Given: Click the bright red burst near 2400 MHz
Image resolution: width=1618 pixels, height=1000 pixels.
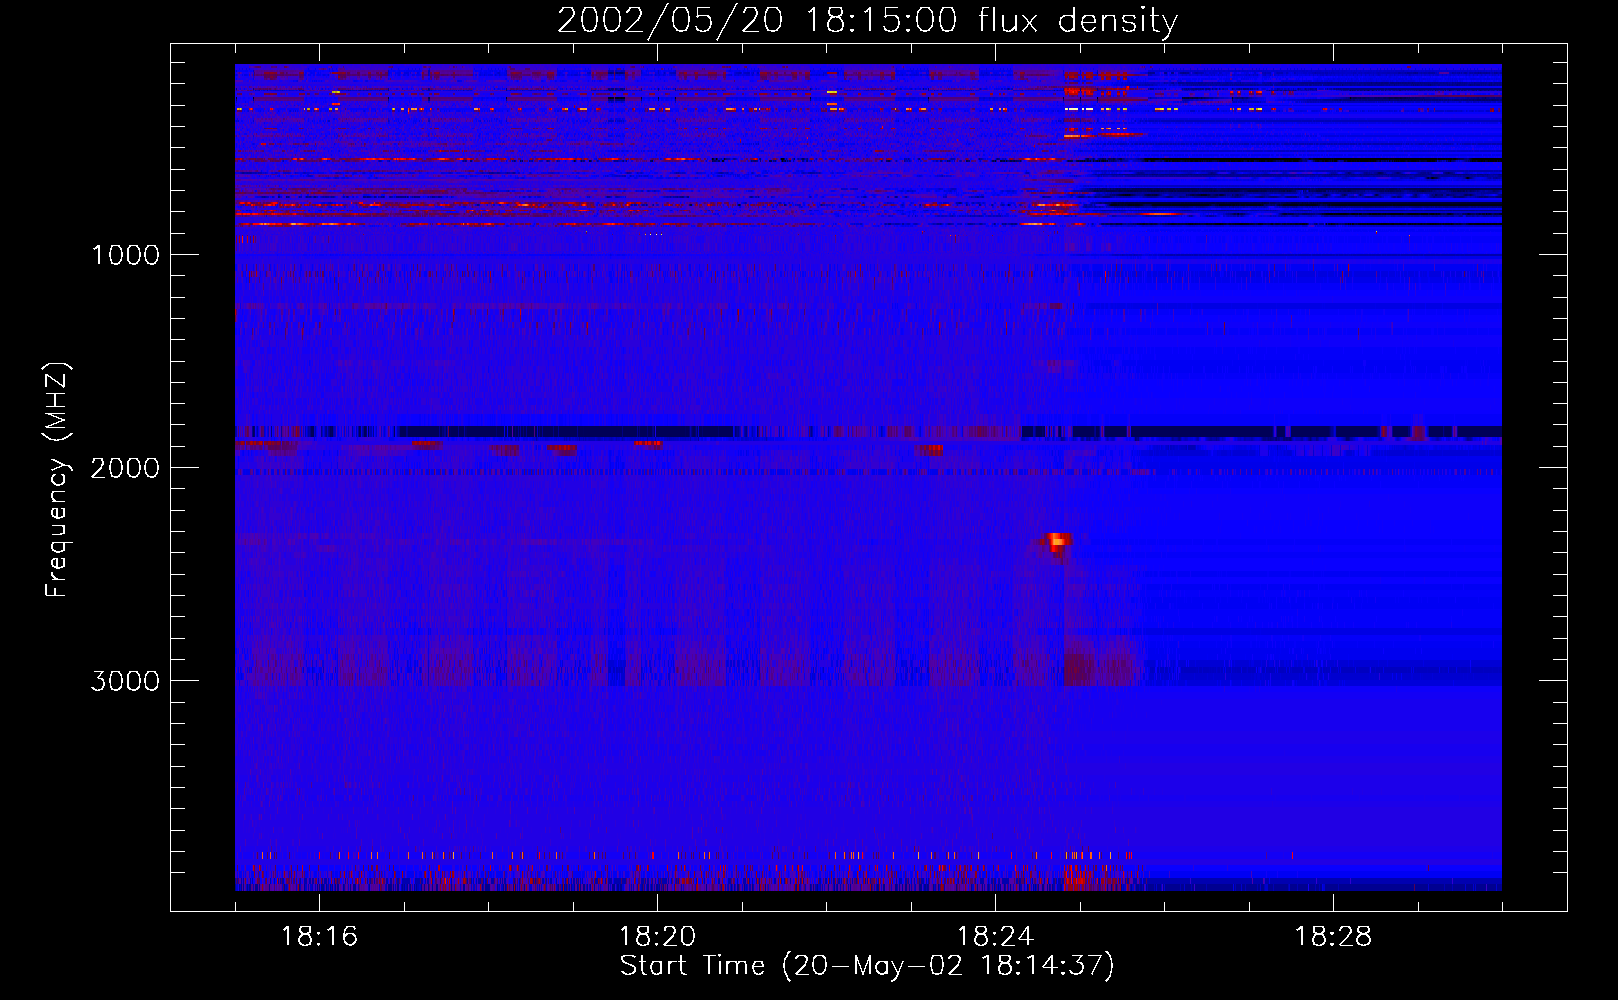Looking at the screenshot, I should [x=1056, y=542].
